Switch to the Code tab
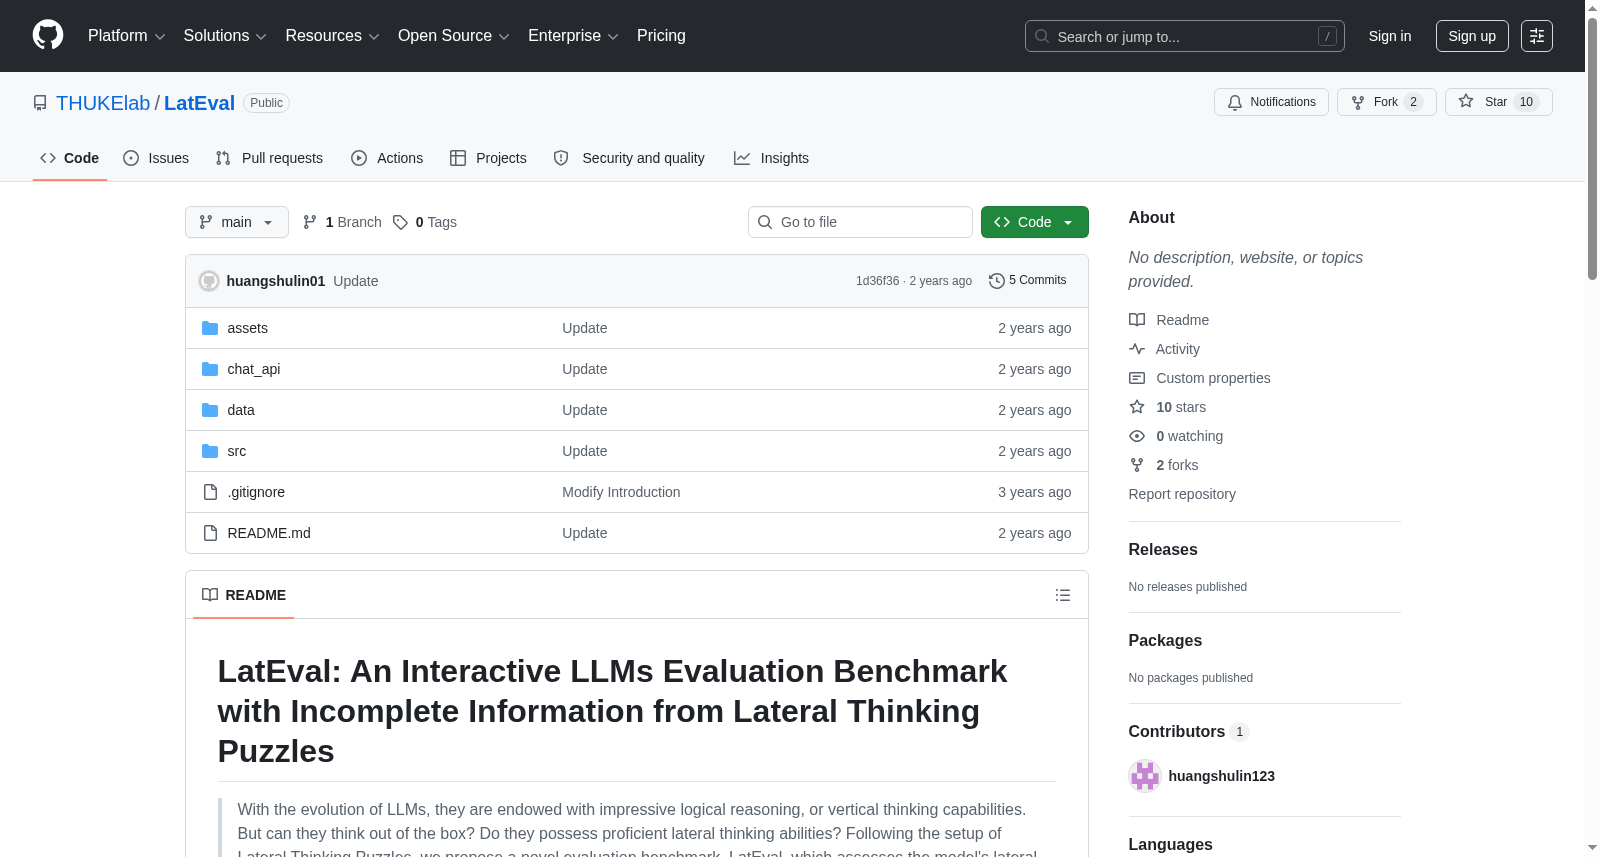The image size is (1600, 857). 70,158
